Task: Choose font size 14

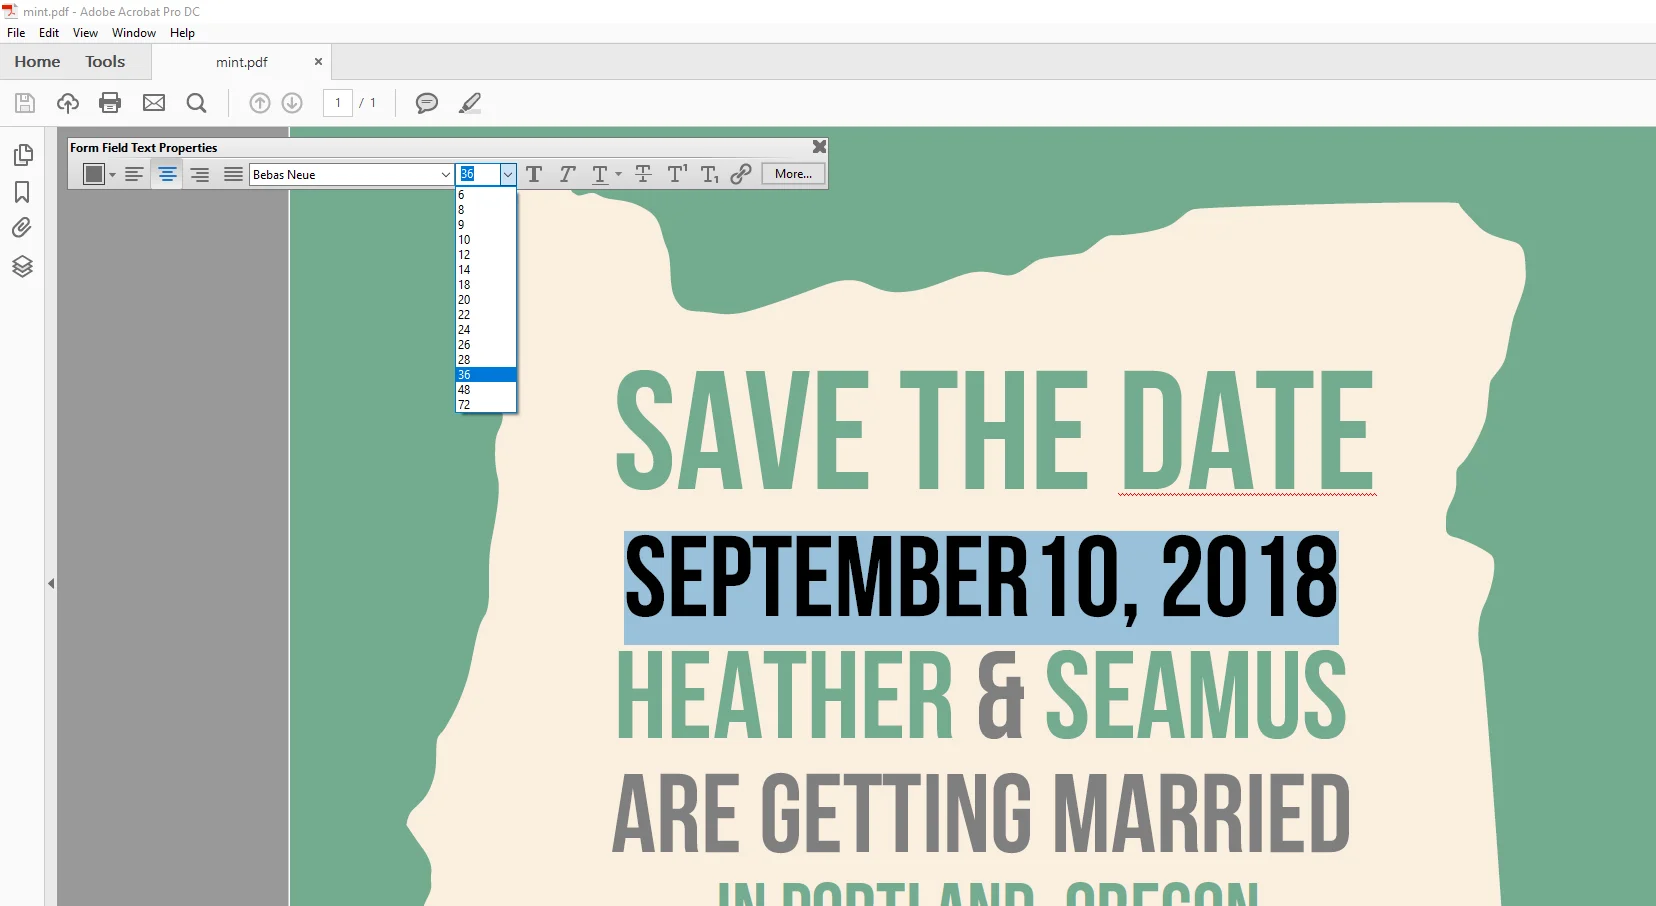Action: (x=486, y=270)
